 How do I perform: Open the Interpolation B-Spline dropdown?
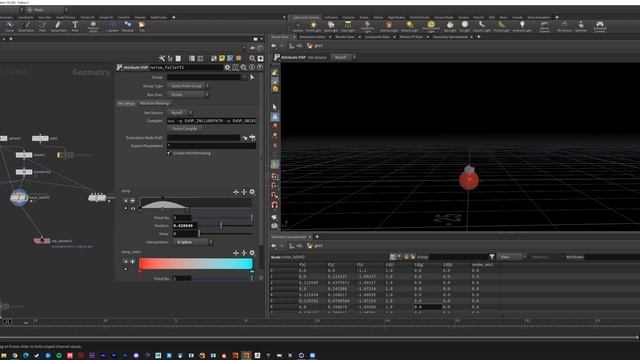(x=193, y=242)
